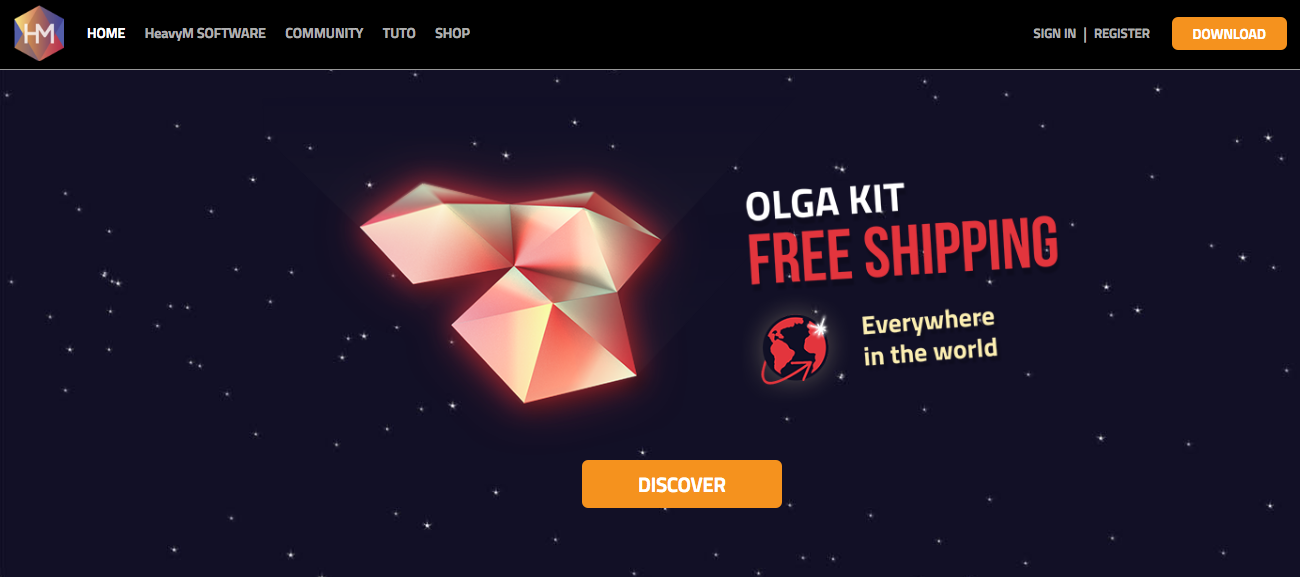Screen dimensions: 1300x577
Task: Click the Everywhere in the world caption
Action: coord(929,337)
